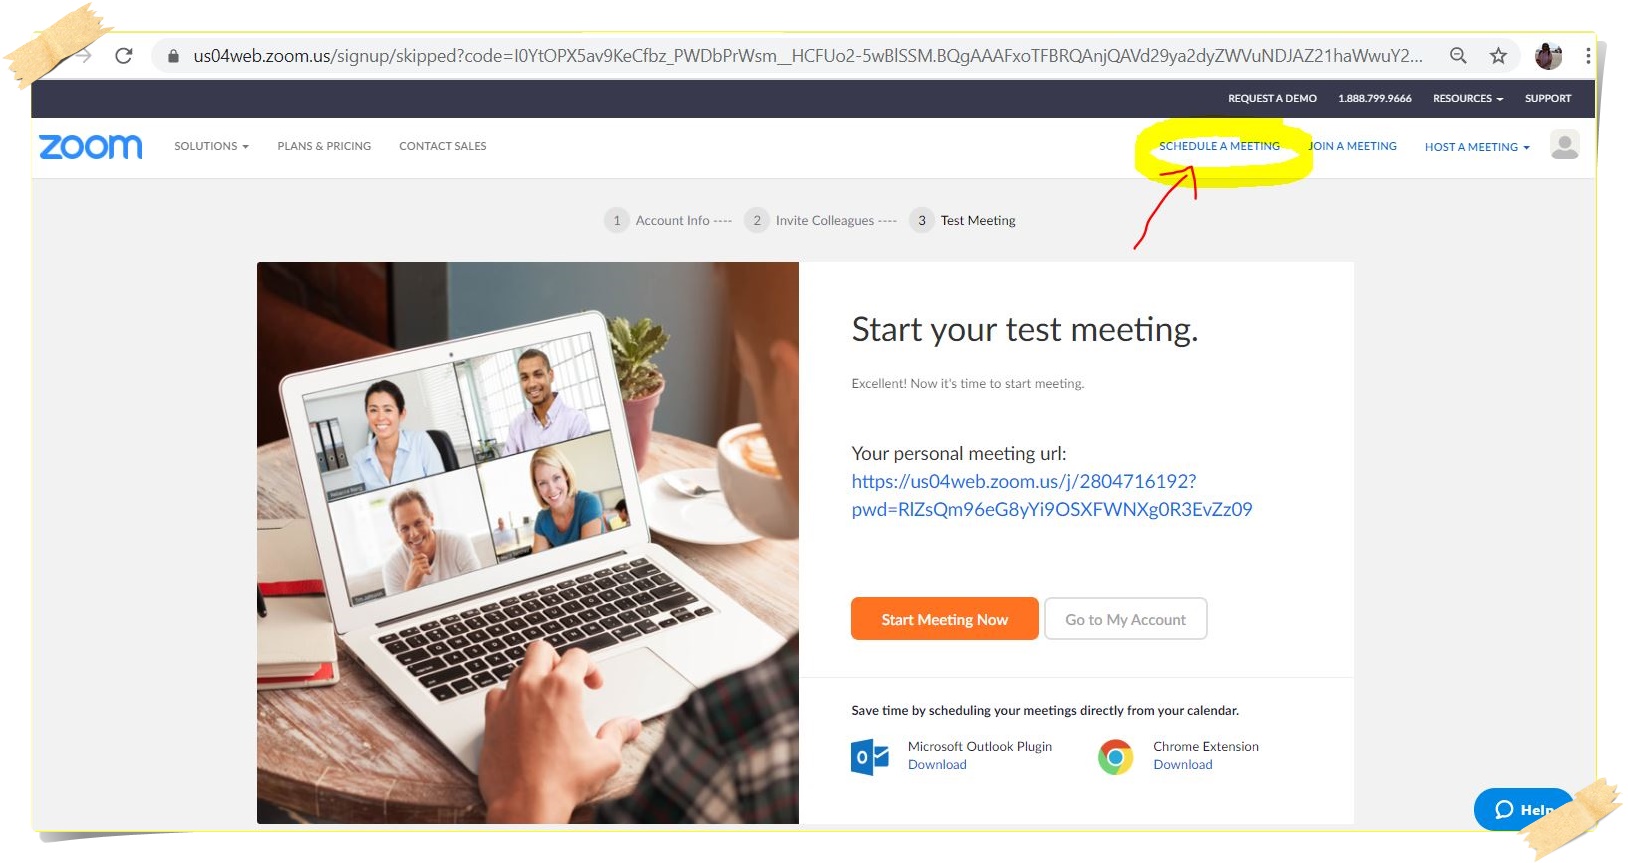Expand the Resources dropdown
The image size is (1628, 863).
click(1468, 98)
